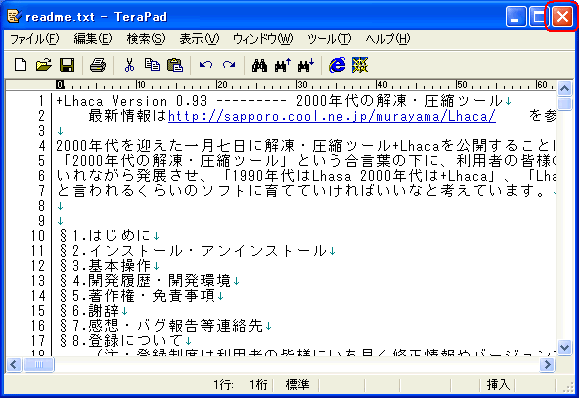Image resolution: width=579 pixels, height=398 pixels.
Task: Click the vertical scrollbar thumb
Action: (x=565, y=103)
